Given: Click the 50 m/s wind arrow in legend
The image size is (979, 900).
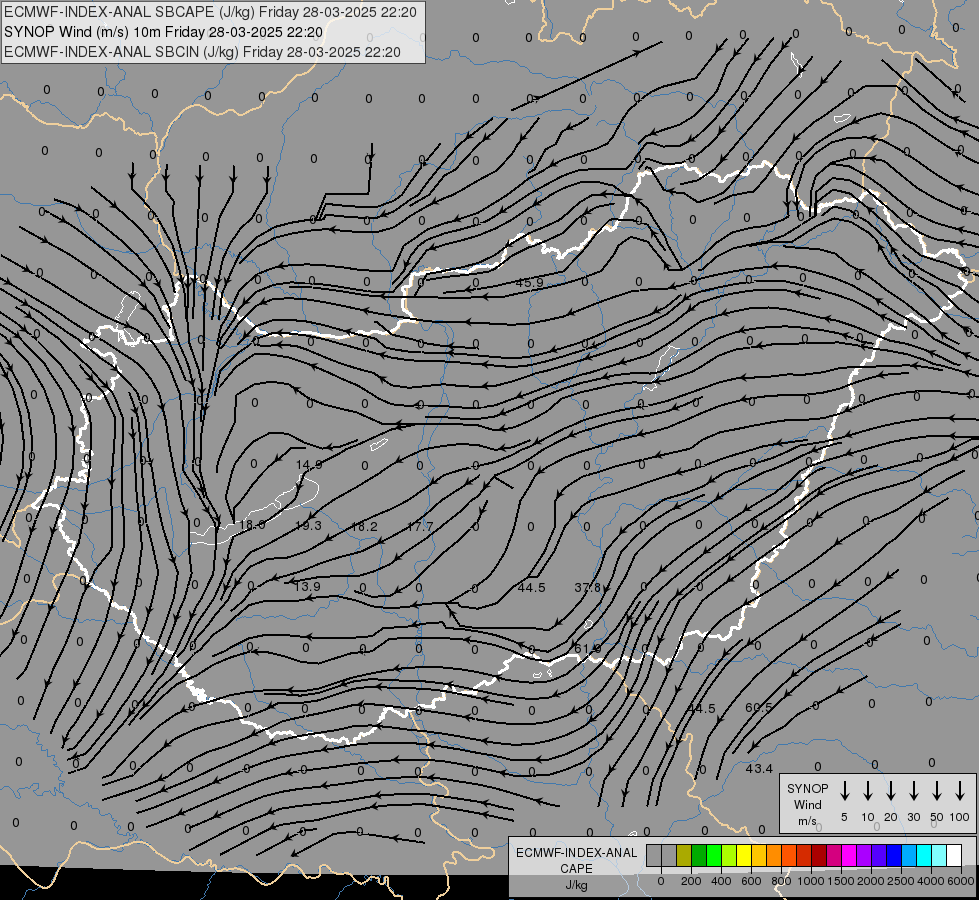Looking at the screenshot, I should (x=937, y=791).
